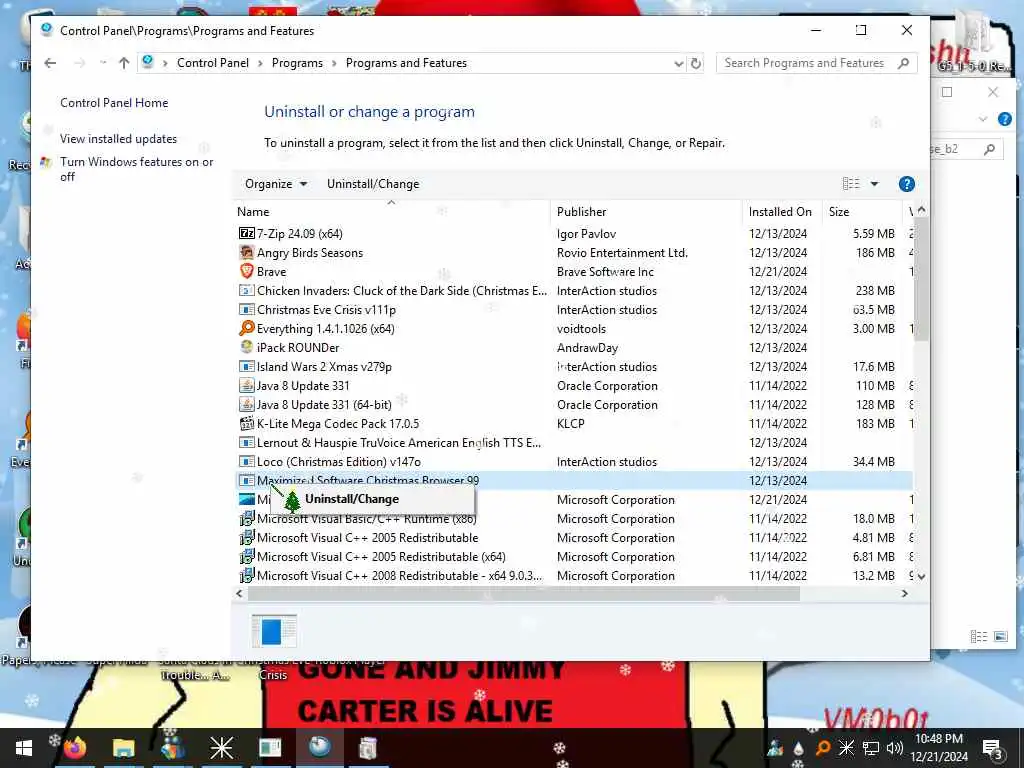Click the orange magnifier tray icon
This screenshot has height=768, width=1024.
click(x=823, y=748)
